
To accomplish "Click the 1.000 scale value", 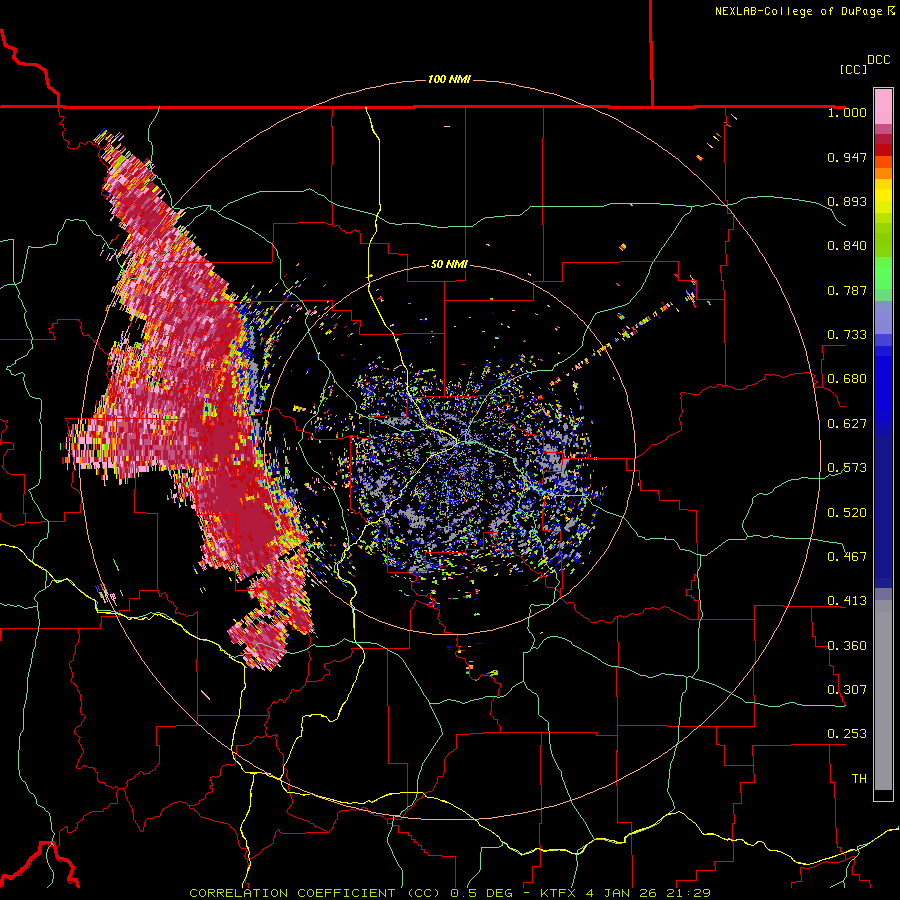I will (847, 112).
